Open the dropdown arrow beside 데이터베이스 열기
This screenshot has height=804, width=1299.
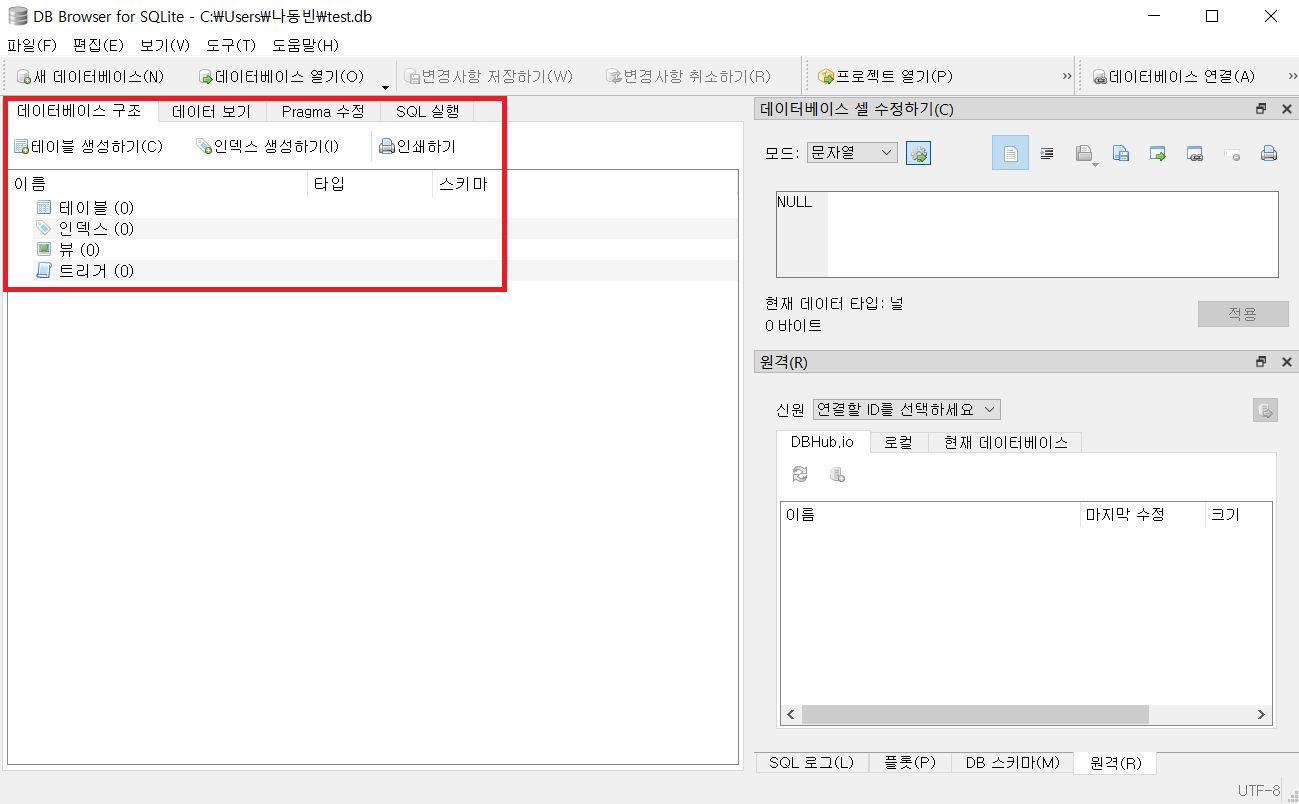coord(386,86)
